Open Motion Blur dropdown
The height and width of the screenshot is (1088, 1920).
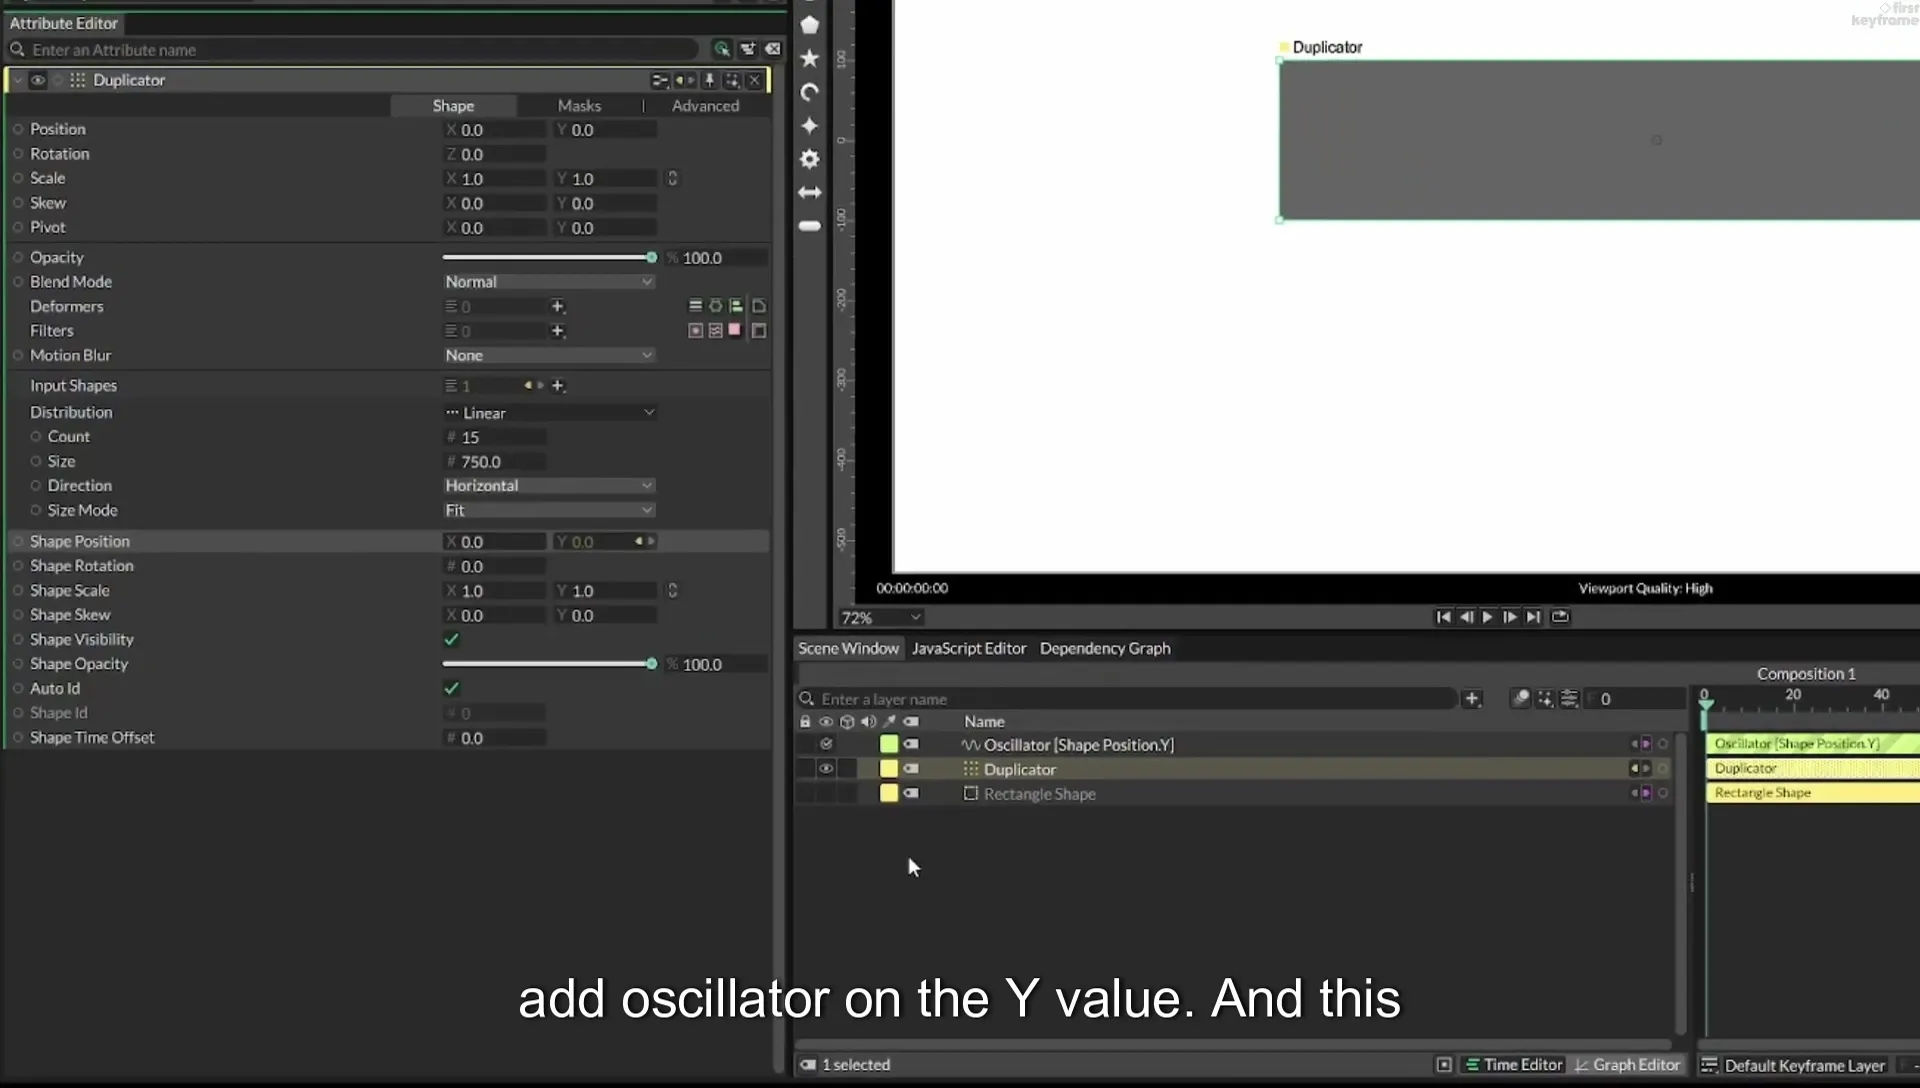(549, 356)
